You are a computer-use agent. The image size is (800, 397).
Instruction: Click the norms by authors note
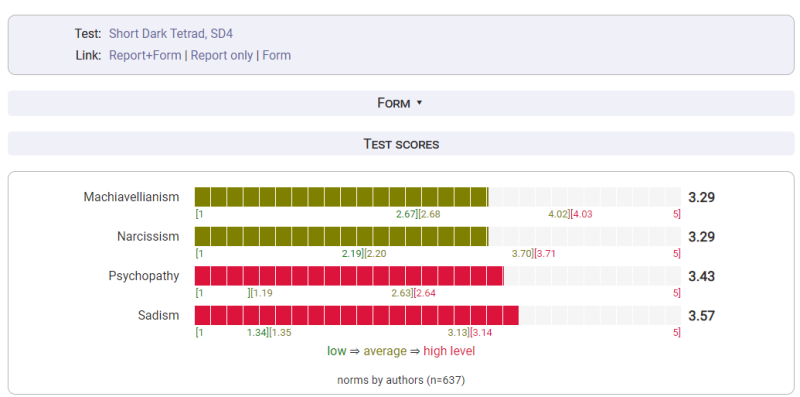tap(401, 380)
